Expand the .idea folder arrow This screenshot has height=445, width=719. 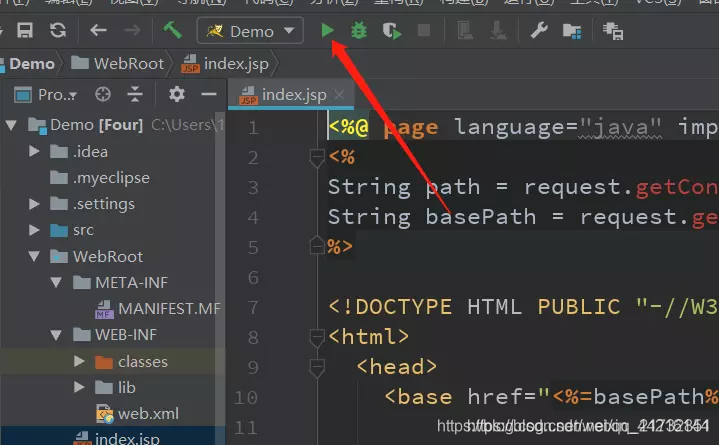34,151
